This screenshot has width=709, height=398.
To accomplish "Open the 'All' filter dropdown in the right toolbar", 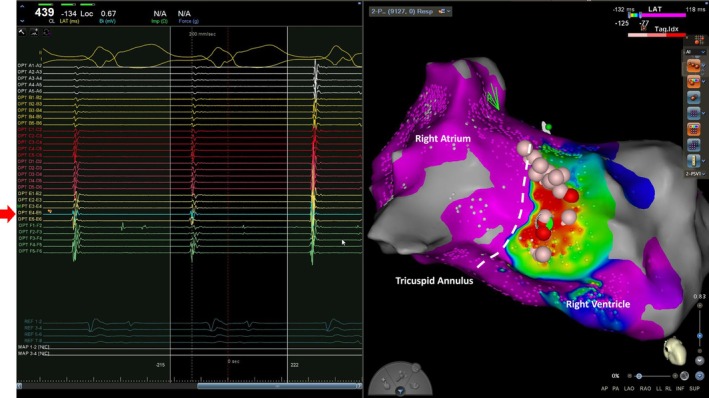I will coord(695,52).
